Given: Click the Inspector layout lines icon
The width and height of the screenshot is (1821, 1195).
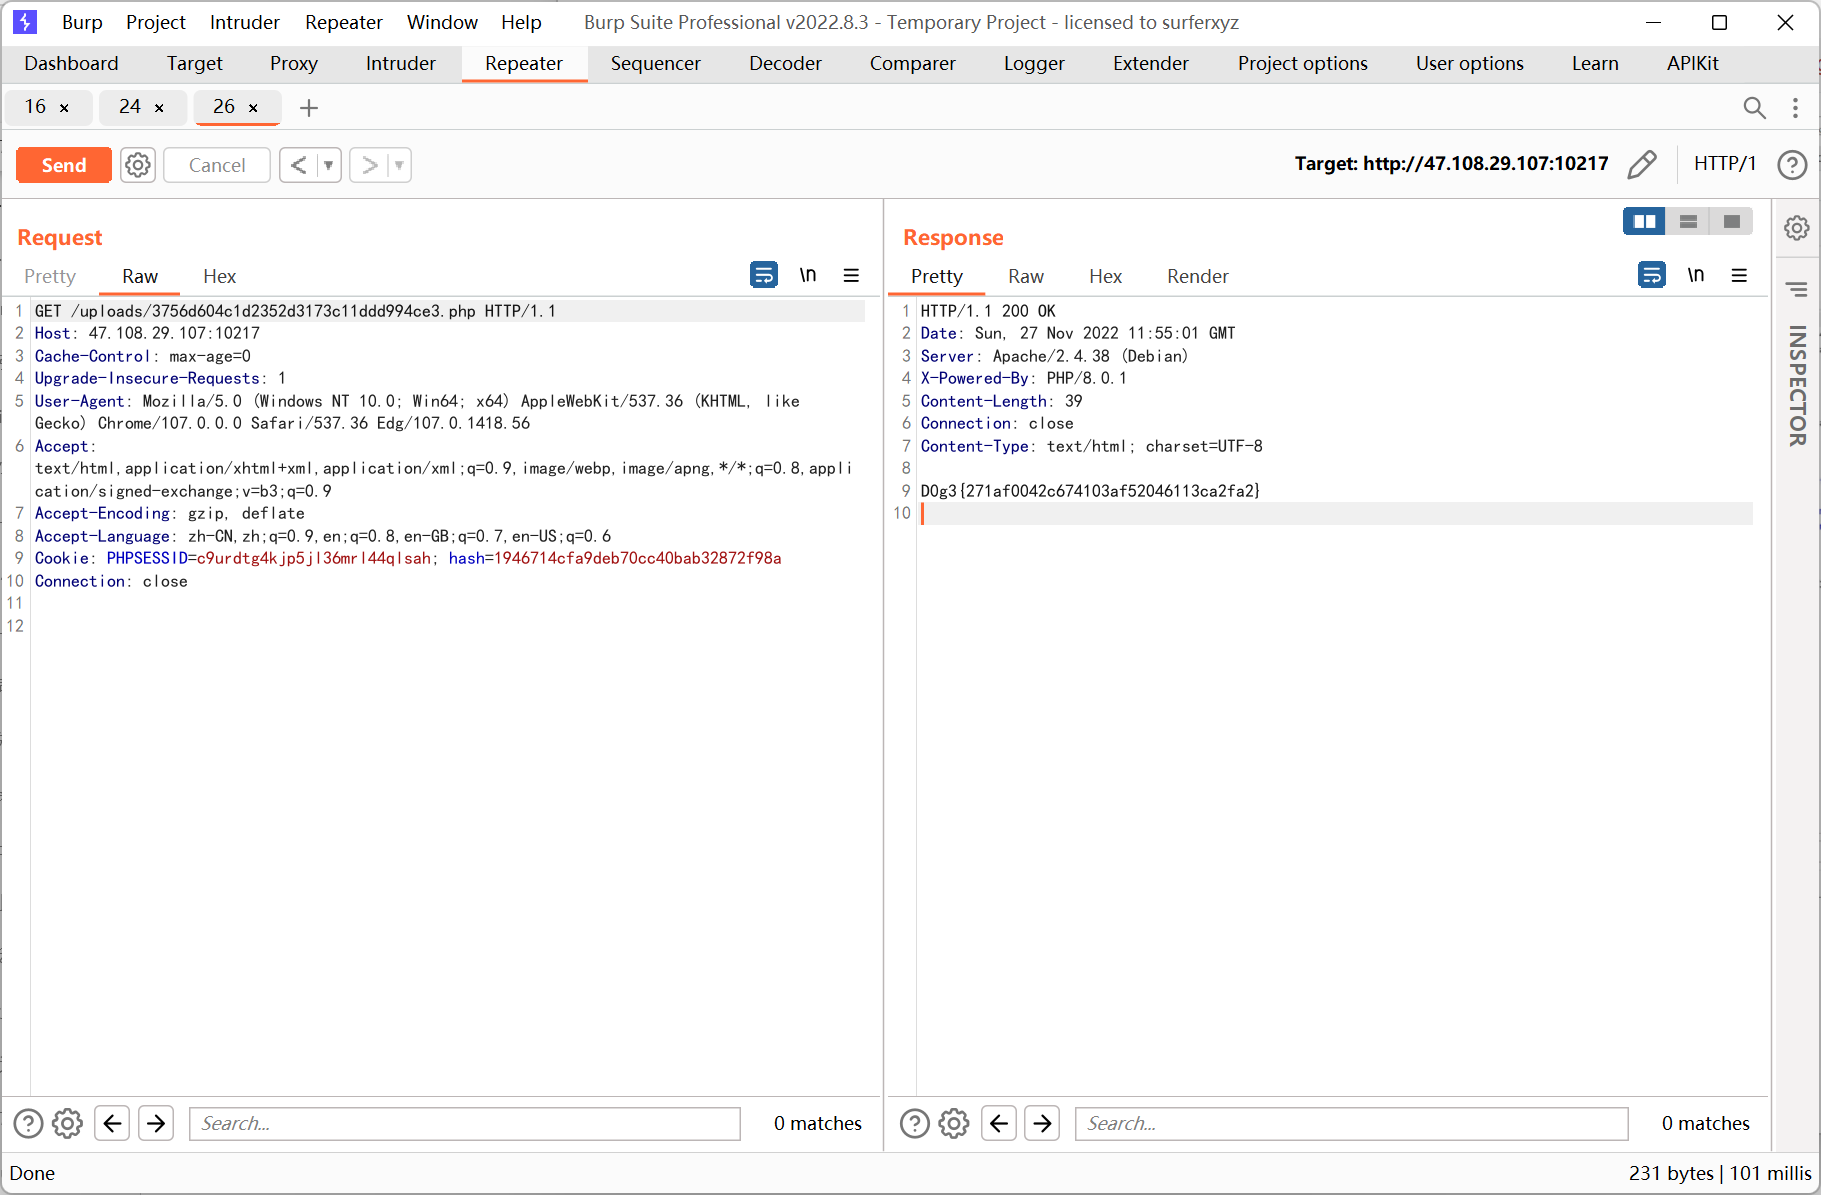Looking at the screenshot, I should pyautogui.click(x=1797, y=290).
